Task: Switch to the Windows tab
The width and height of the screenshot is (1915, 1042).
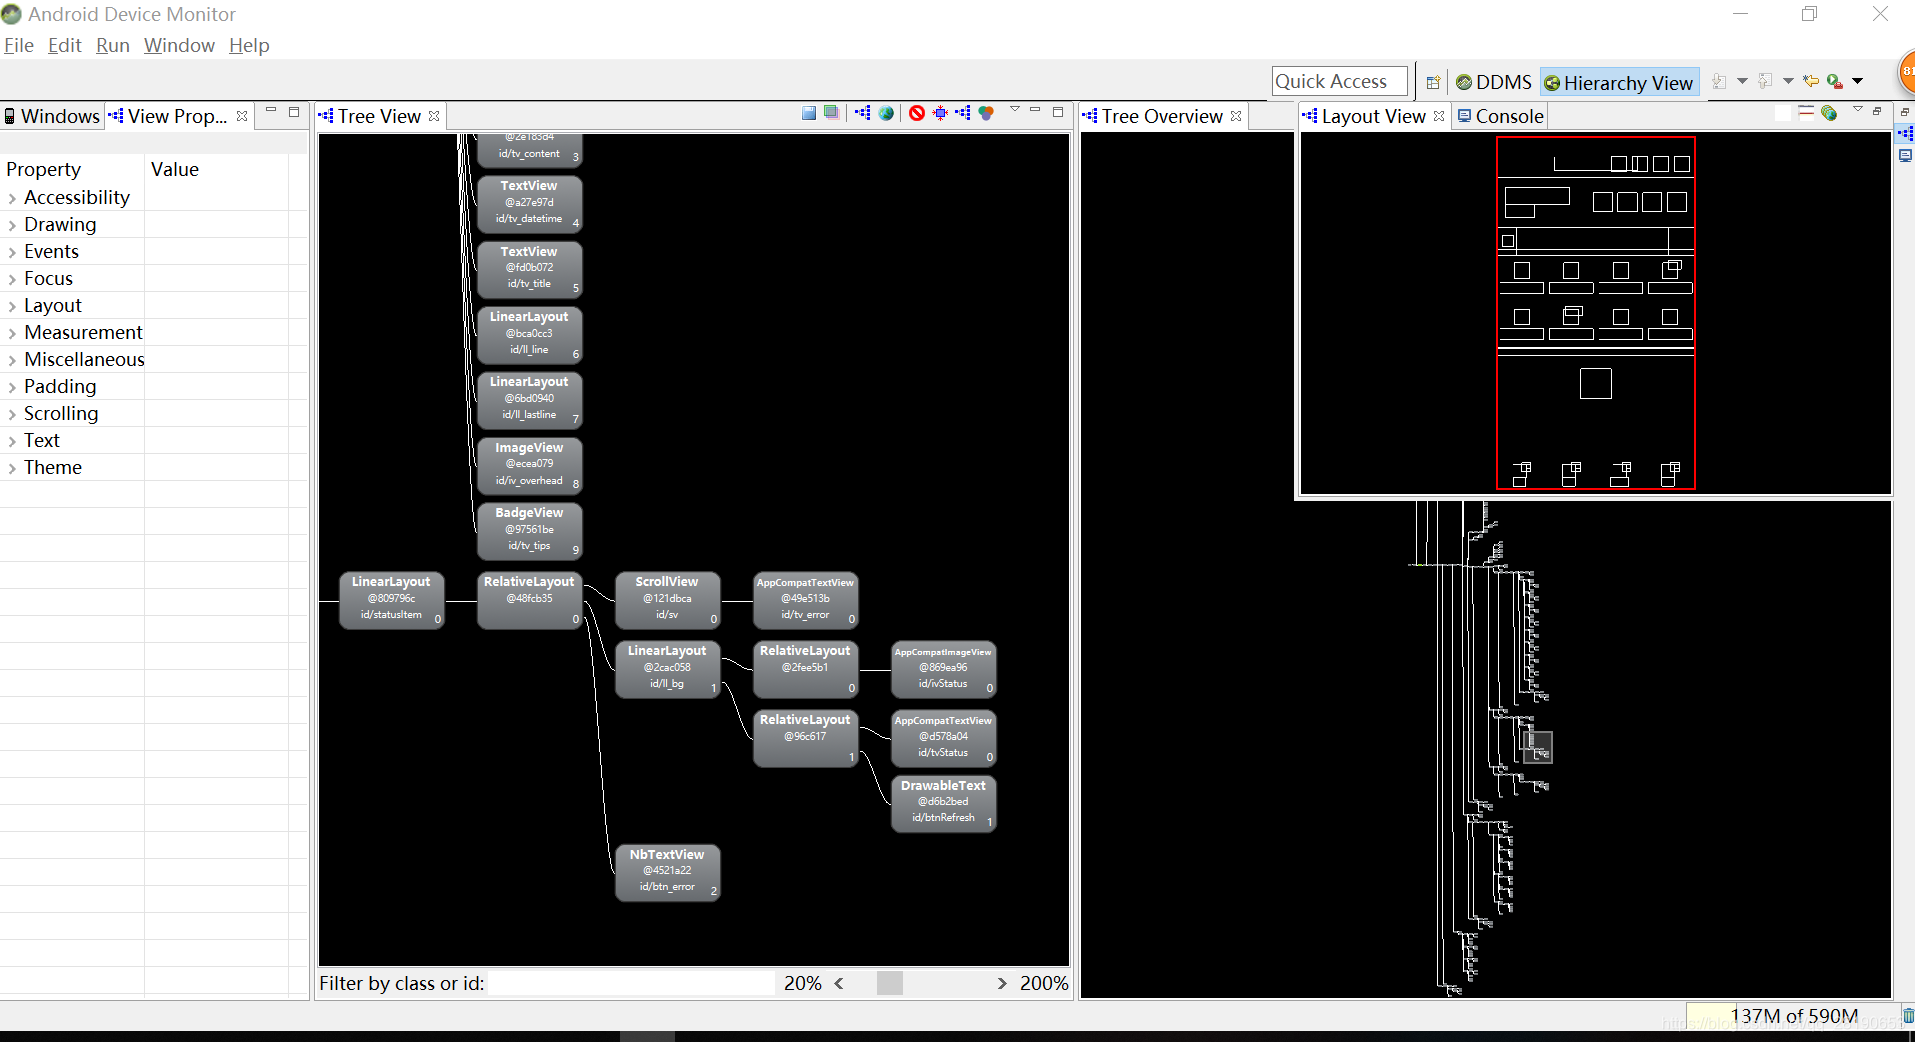Action: (x=52, y=116)
